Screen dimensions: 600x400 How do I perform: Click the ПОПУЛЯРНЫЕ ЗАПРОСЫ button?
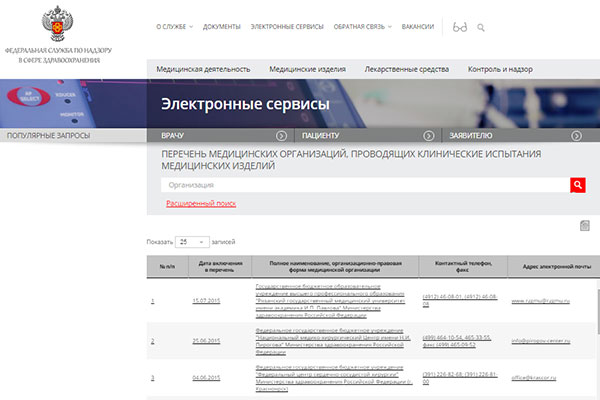click(x=48, y=135)
